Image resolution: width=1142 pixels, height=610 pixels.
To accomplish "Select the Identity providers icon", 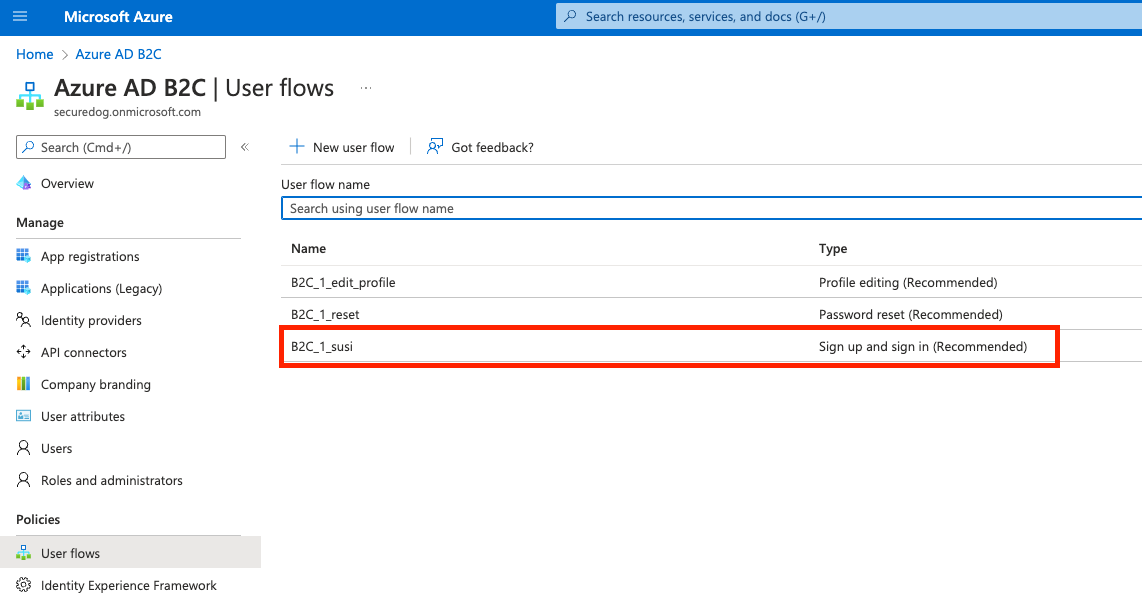I will pos(23,320).
